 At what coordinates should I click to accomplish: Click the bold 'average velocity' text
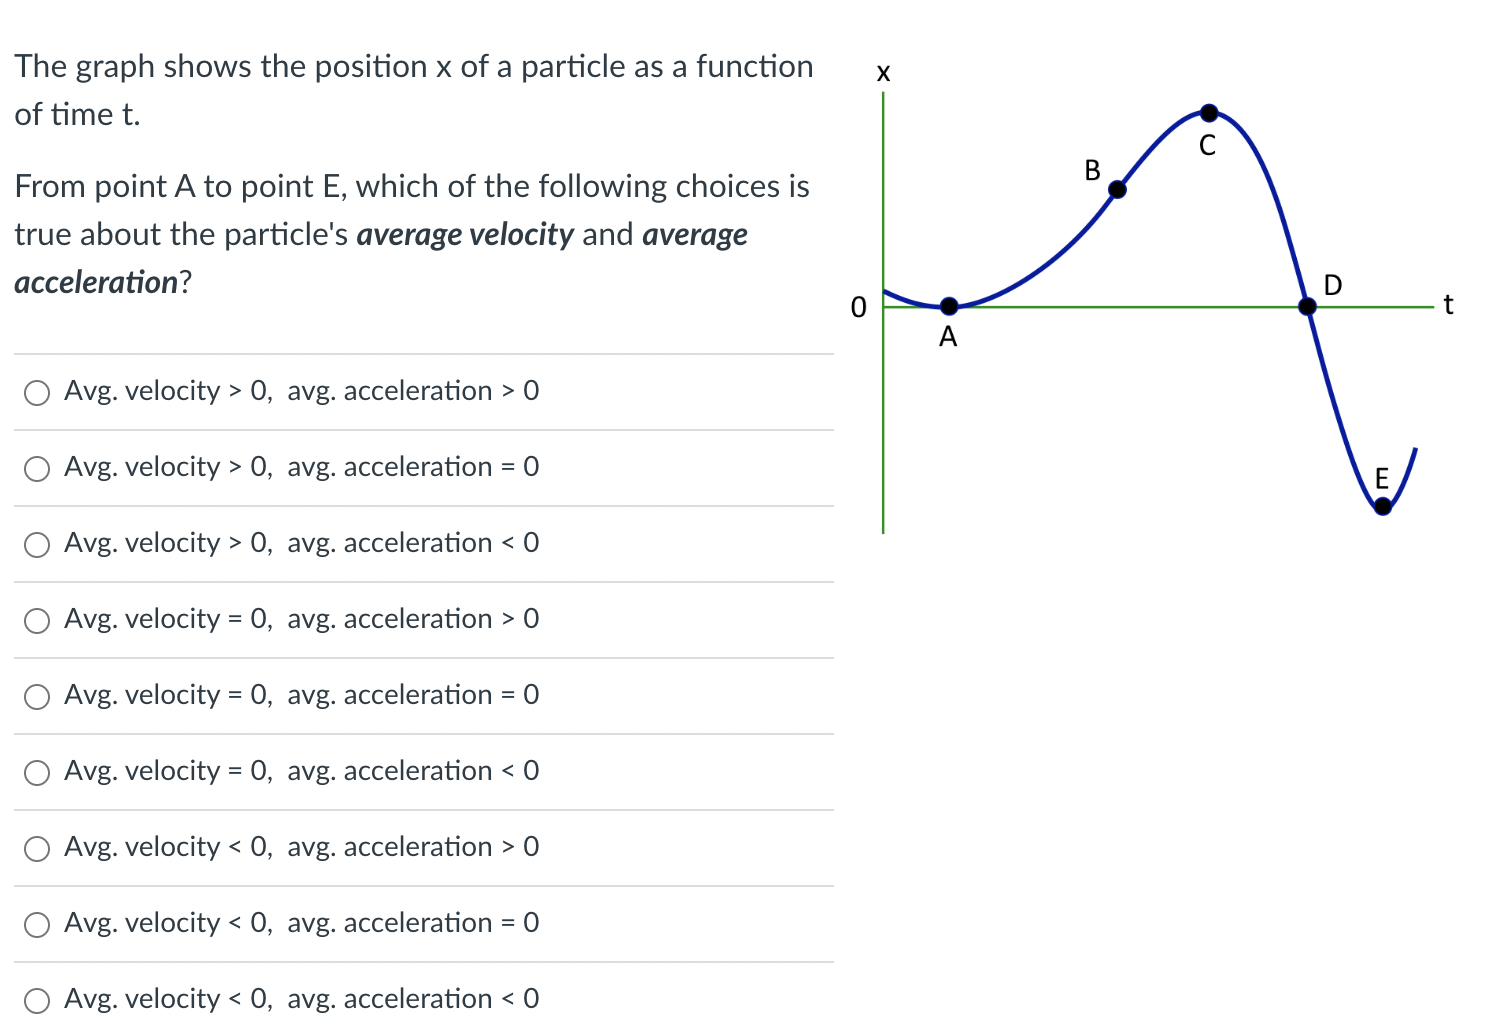(x=465, y=235)
